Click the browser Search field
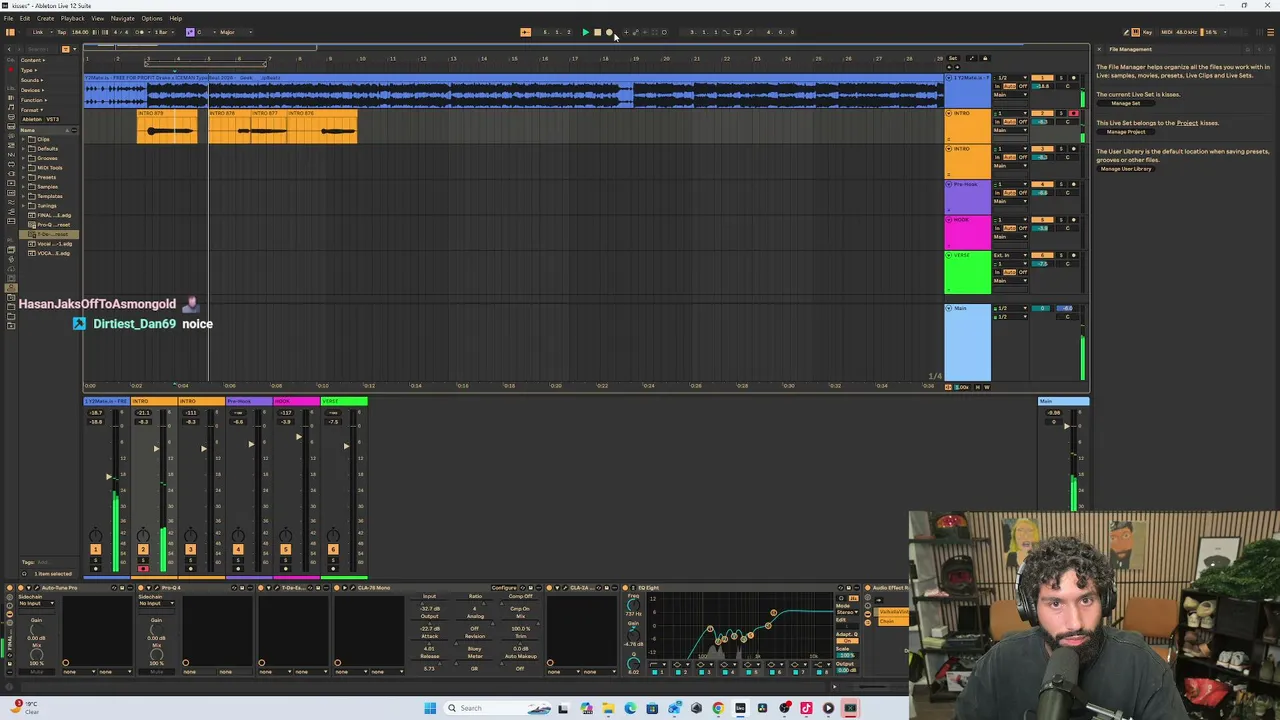Screen dimensions: 1280x720 [x=40, y=49]
